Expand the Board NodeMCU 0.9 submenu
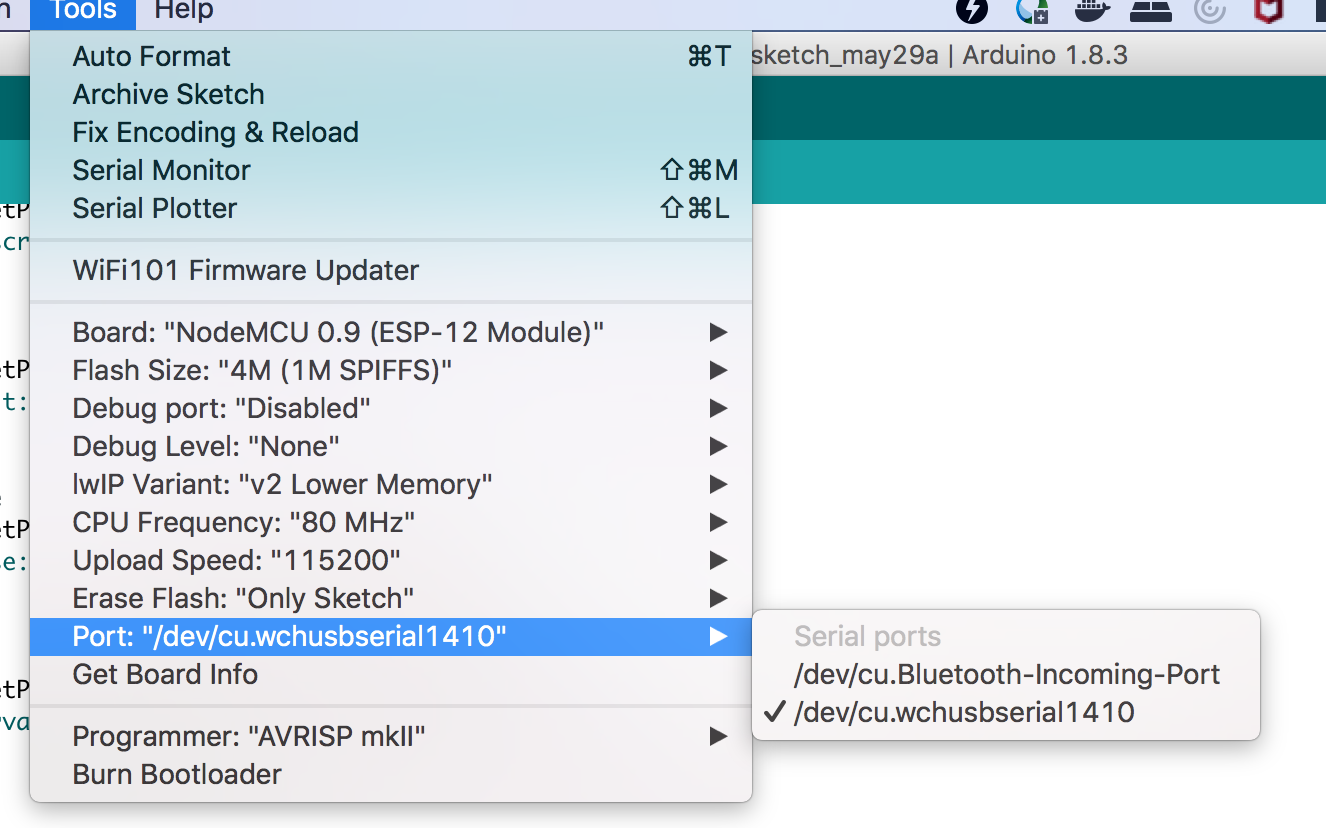Viewport: 1326px width, 828px height. [x=391, y=333]
